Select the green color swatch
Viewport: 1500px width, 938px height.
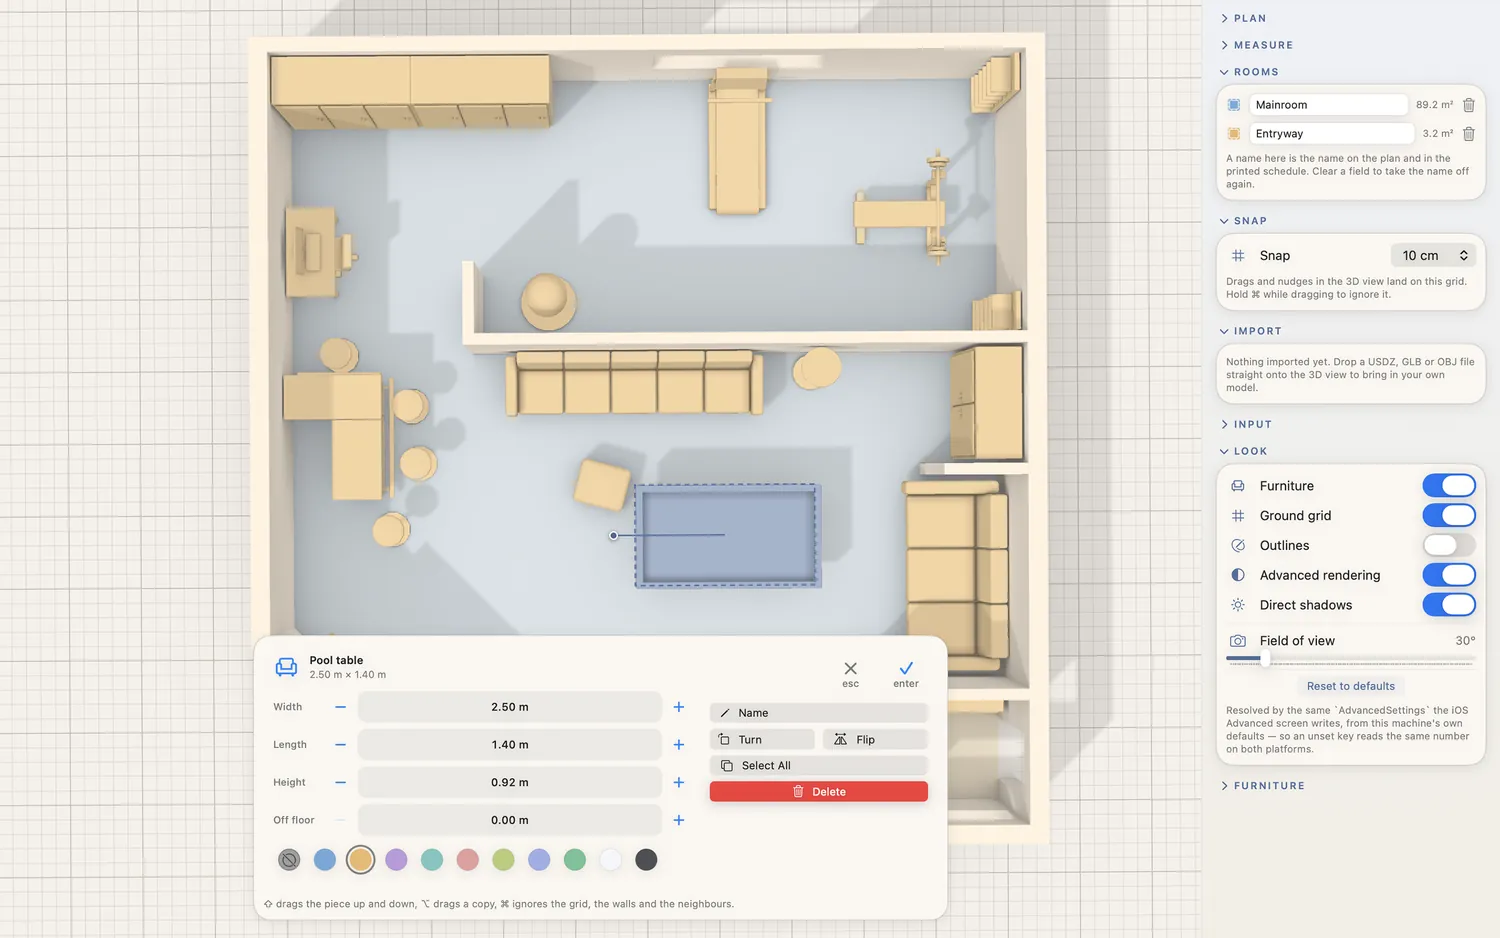(x=575, y=860)
